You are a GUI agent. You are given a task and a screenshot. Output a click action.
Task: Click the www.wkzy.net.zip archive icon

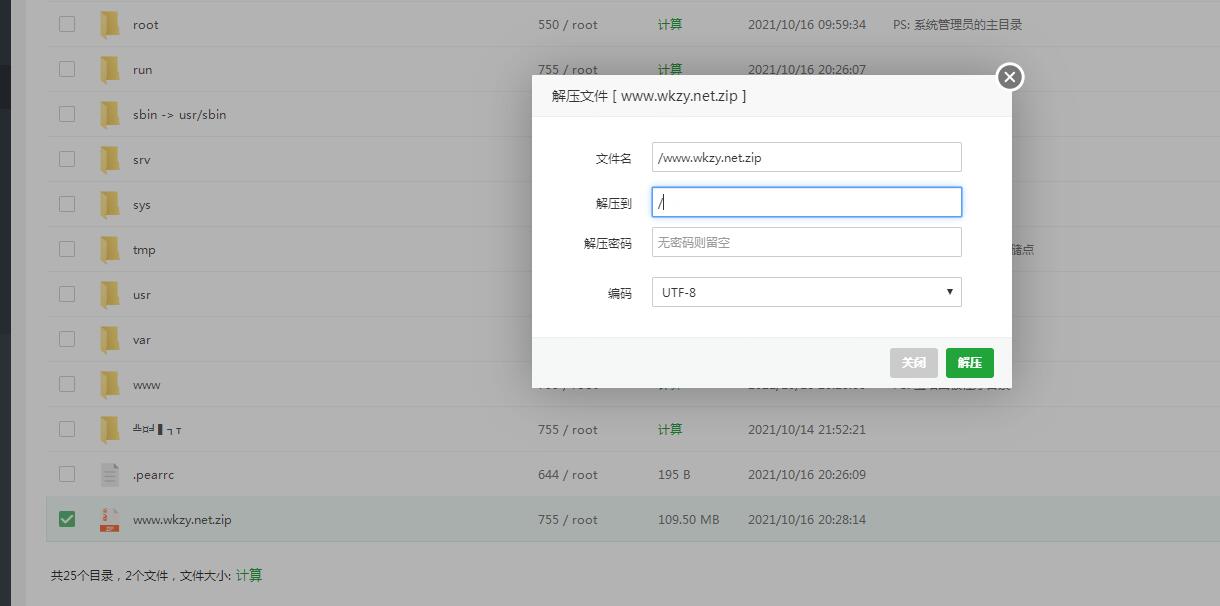coord(110,520)
